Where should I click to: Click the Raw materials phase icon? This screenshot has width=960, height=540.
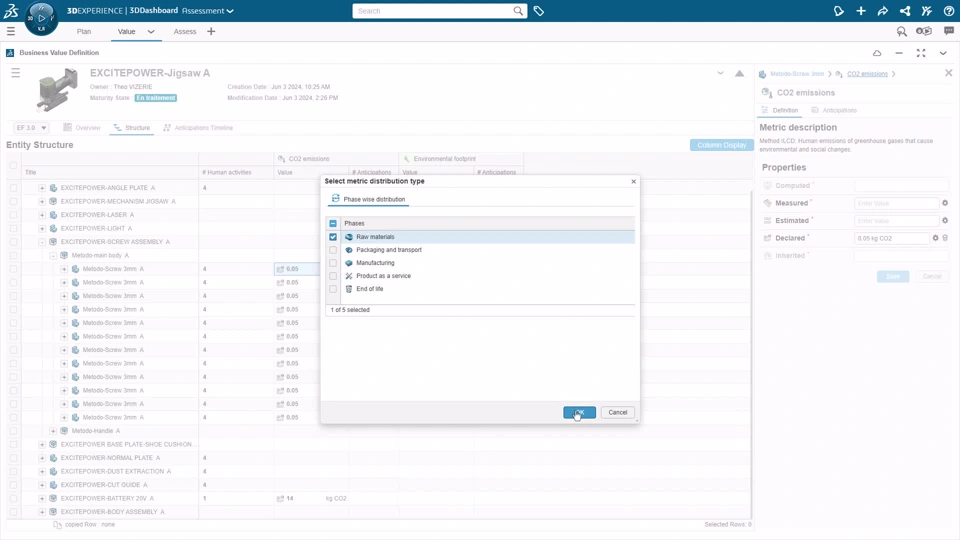pos(349,237)
